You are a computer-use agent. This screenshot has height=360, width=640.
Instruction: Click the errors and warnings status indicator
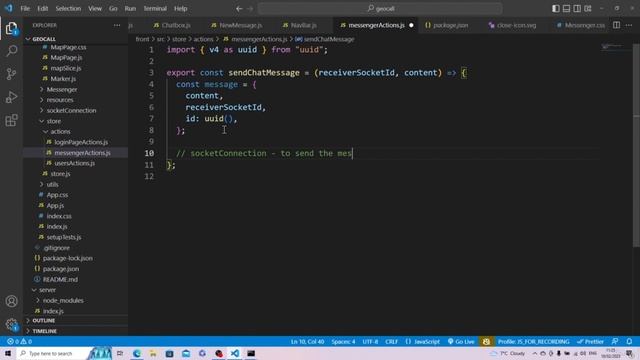point(19,342)
